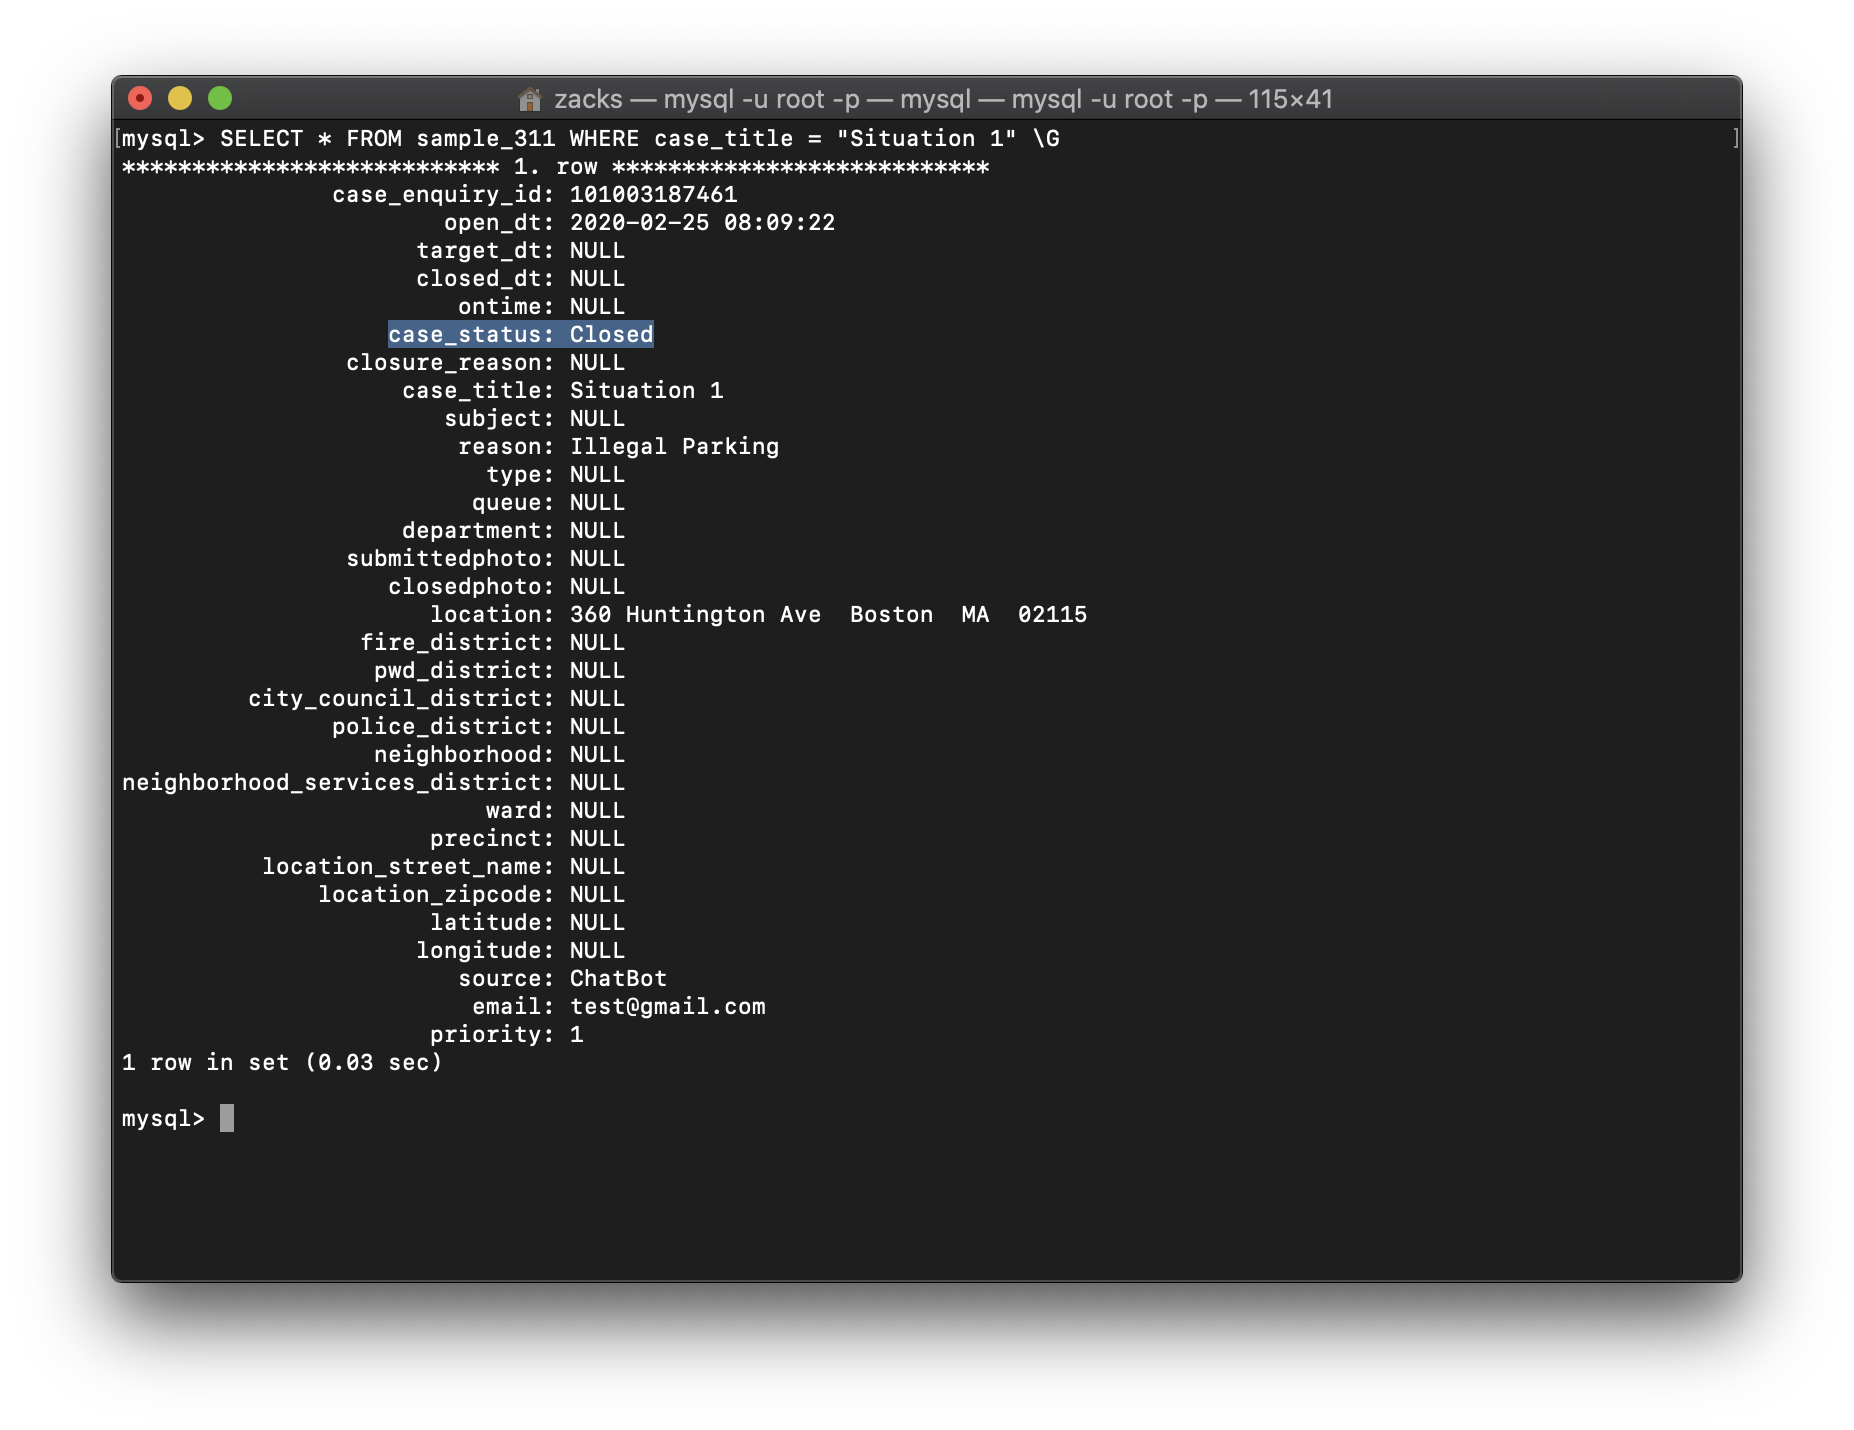Click the submittedphoto field label
This screenshot has height=1430, width=1854.
point(450,559)
